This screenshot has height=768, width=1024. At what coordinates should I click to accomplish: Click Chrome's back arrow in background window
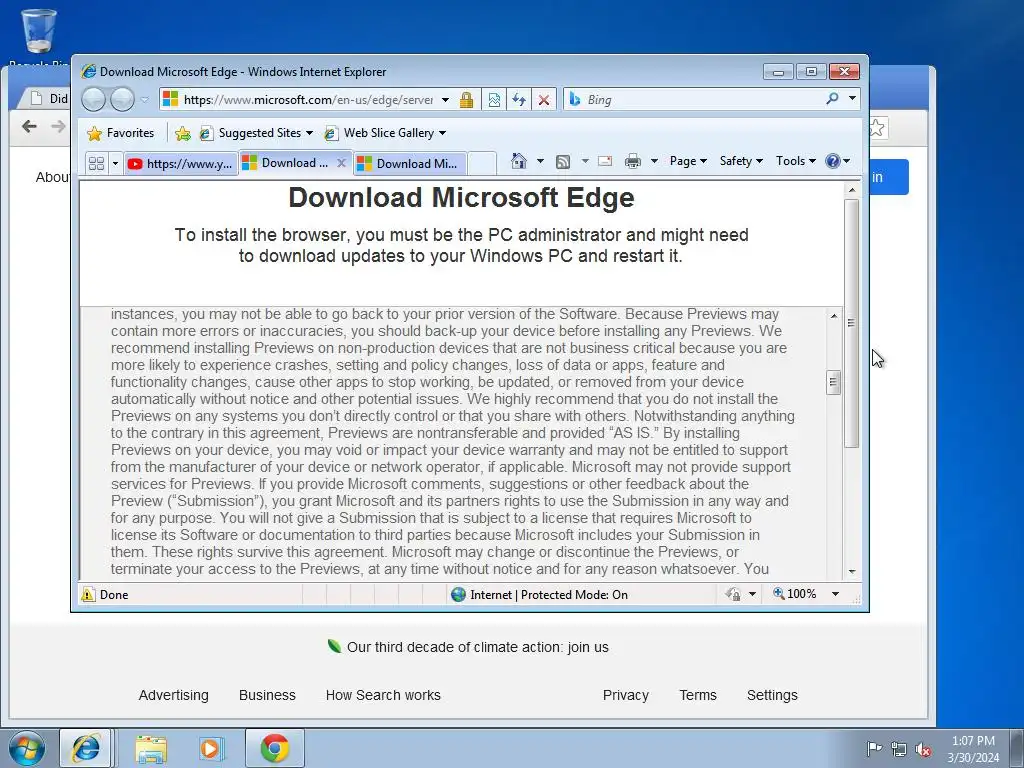29,126
